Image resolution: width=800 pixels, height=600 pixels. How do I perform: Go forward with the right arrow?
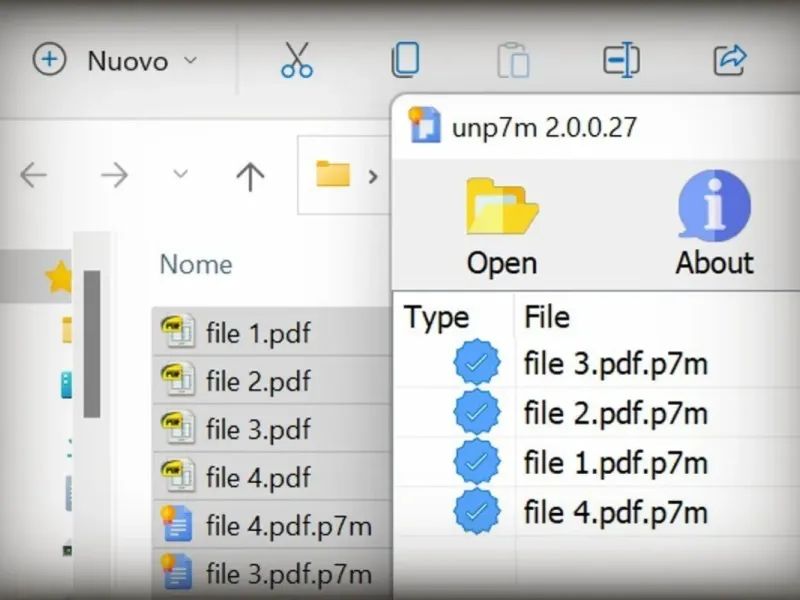(114, 175)
